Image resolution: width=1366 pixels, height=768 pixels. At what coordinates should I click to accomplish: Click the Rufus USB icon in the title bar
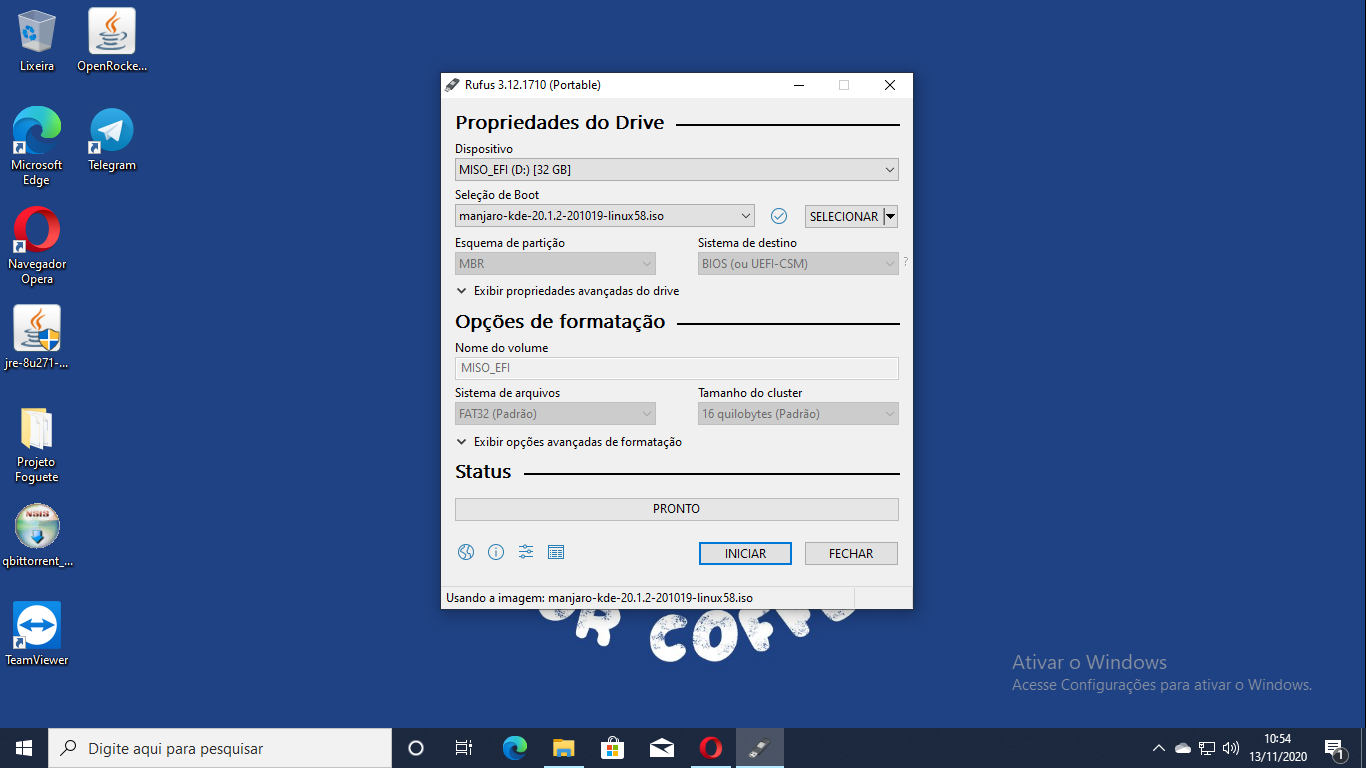coord(454,85)
